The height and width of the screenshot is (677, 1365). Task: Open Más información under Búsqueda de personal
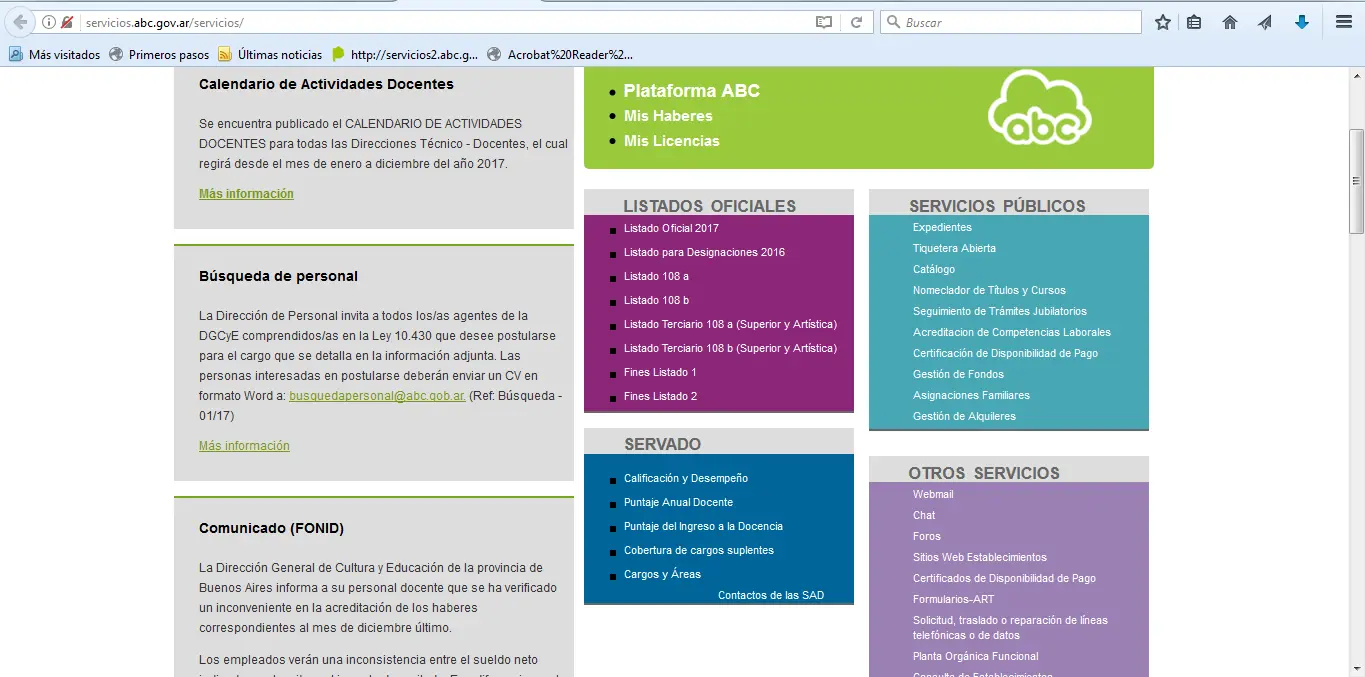point(245,446)
